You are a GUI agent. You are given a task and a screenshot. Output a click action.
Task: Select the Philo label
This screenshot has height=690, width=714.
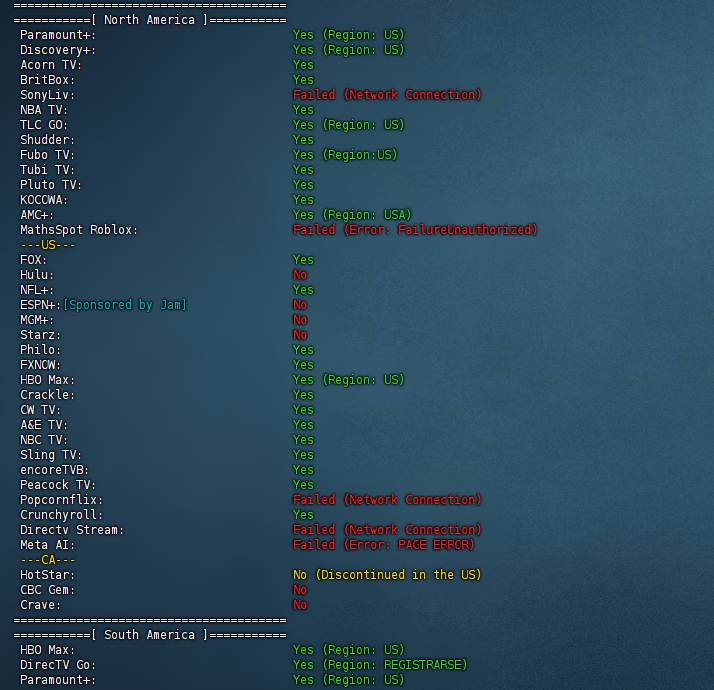40,350
